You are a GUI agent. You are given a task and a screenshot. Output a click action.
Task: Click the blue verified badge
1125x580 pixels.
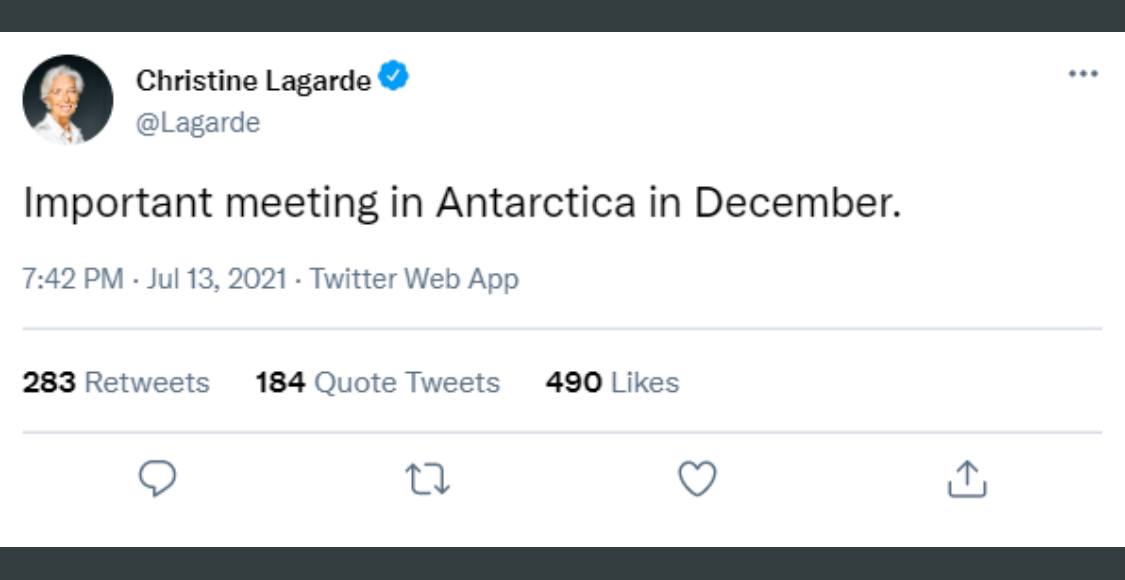click(x=394, y=77)
